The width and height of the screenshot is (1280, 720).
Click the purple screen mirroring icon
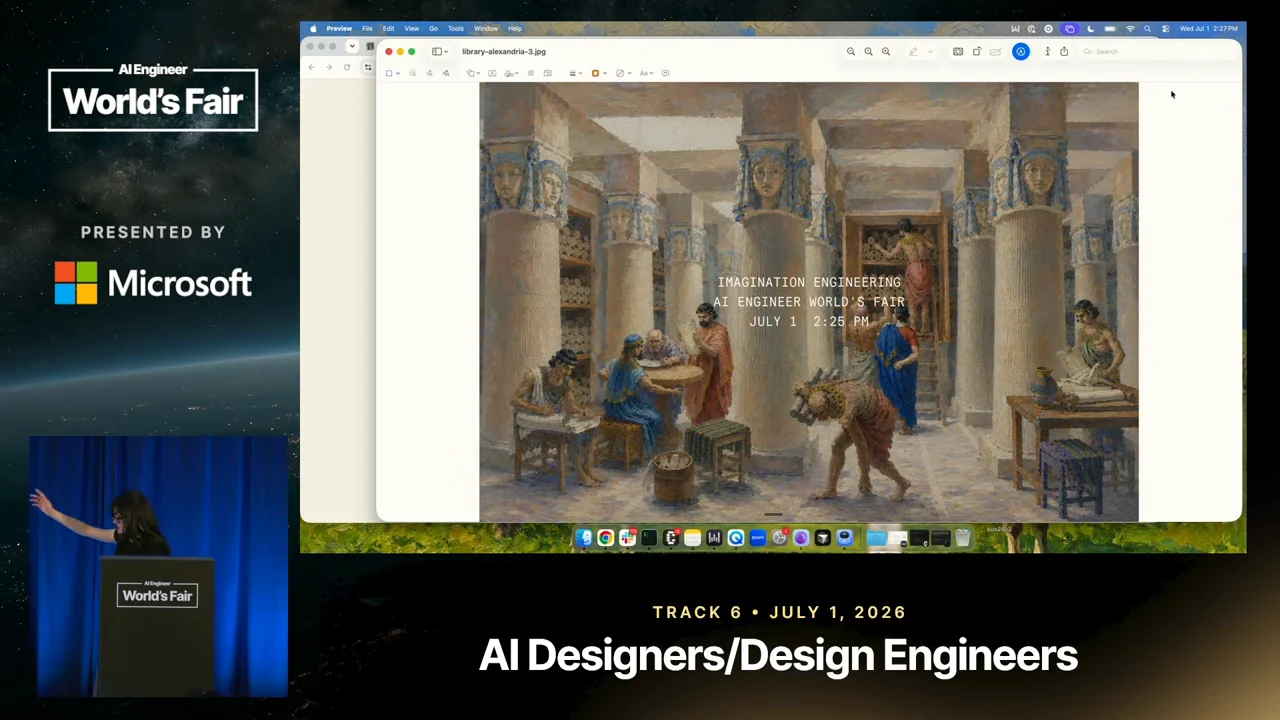click(x=1069, y=28)
